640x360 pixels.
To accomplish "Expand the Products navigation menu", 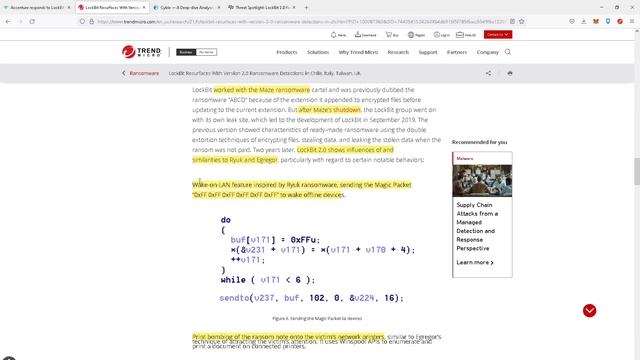I will pyautogui.click(x=287, y=52).
